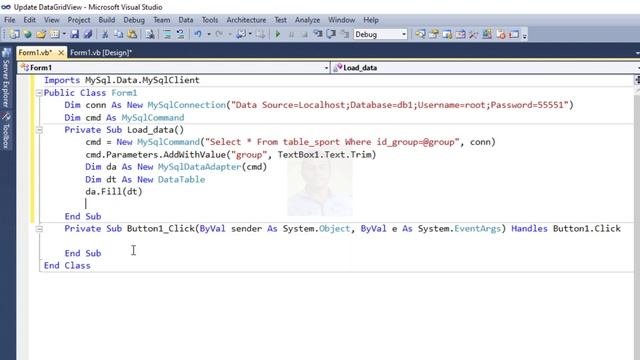Open the Project menu
Screen dimensions: 640x360
point(79,20)
